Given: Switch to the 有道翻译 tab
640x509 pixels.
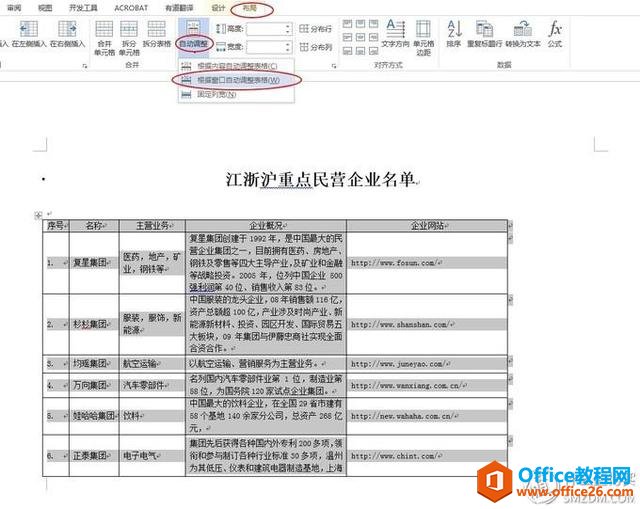Looking at the screenshot, I should pos(179,8).
